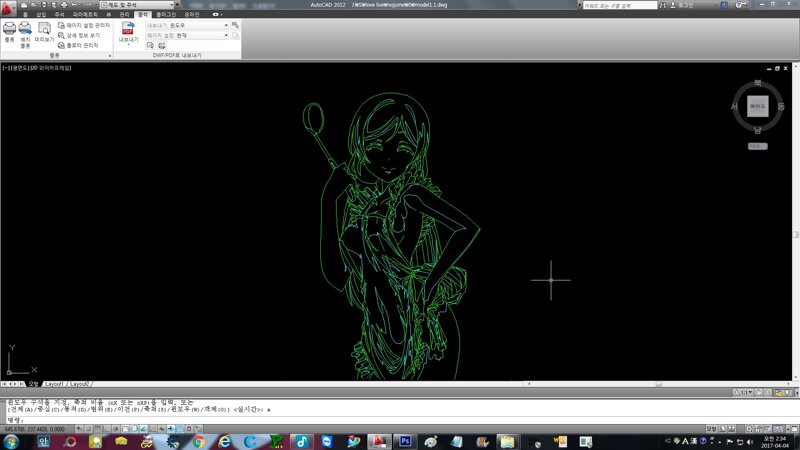Expand the Plot (플롯) panel arrow

click(110, 56)
